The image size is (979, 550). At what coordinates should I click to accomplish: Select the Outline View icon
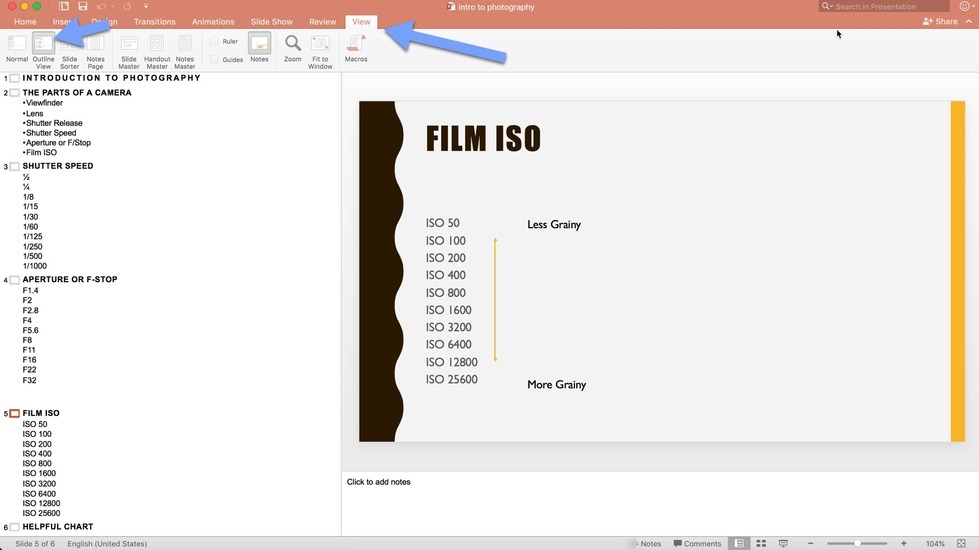[43, 46]
